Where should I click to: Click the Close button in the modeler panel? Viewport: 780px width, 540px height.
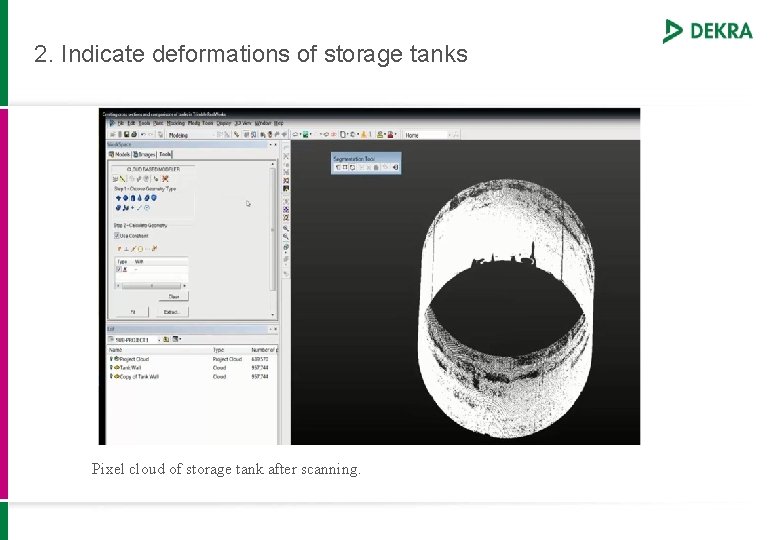[174, 296]
